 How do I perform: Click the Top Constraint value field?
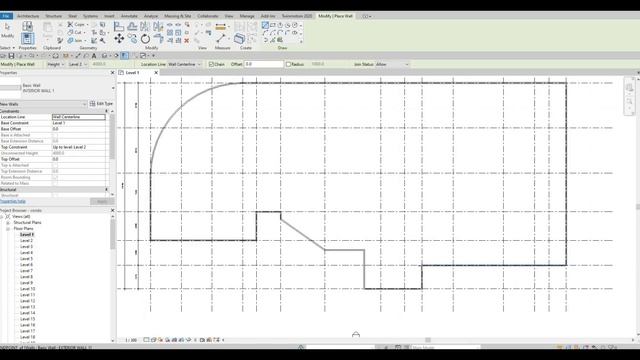click(x=79, y=147)
